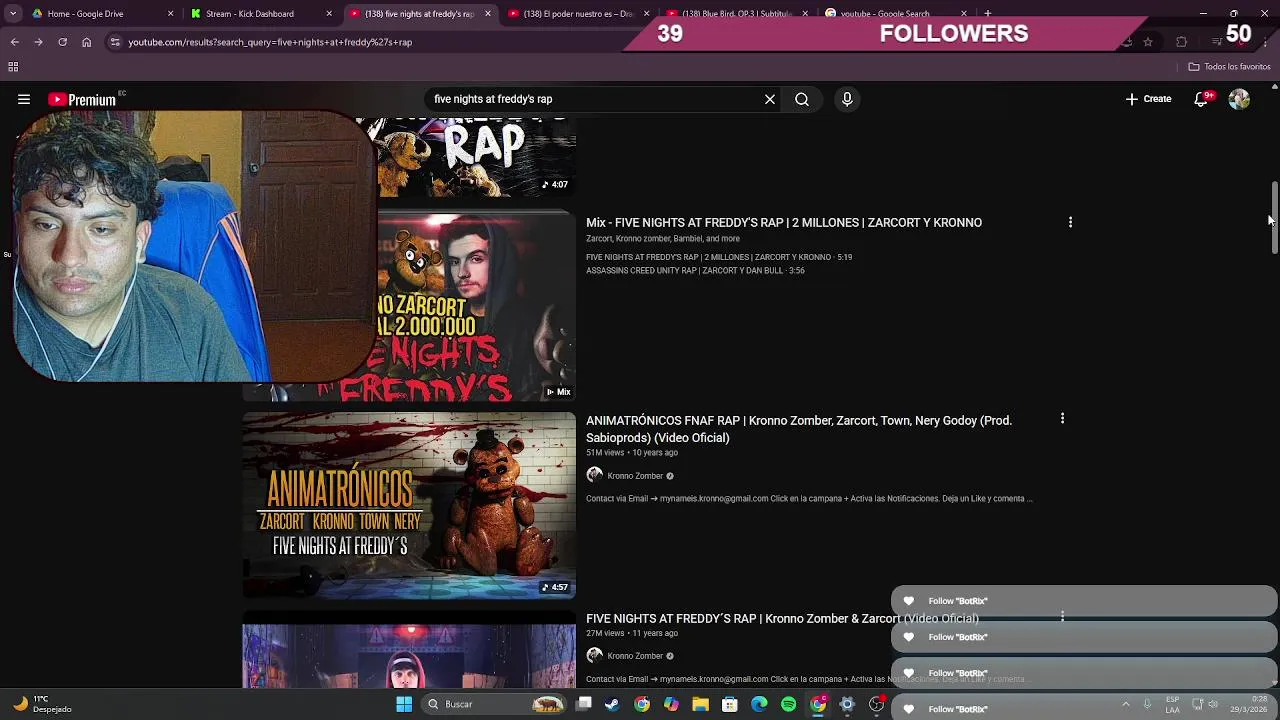Select FIVE NIGHTS AT FREDDY'S RAP 5:19 mix entry

click(719, 257)
